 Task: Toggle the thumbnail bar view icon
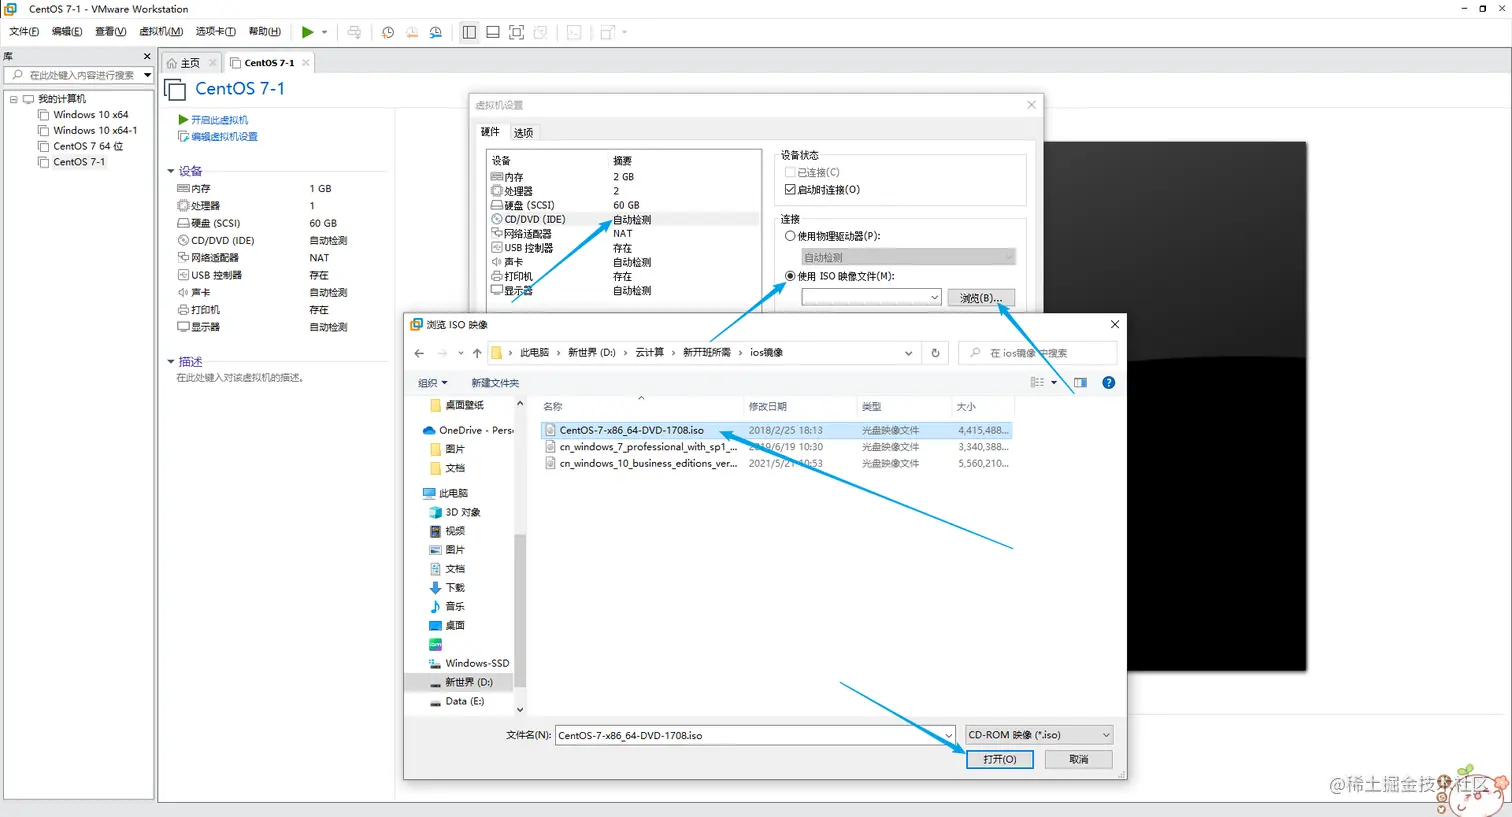(493, 32)
